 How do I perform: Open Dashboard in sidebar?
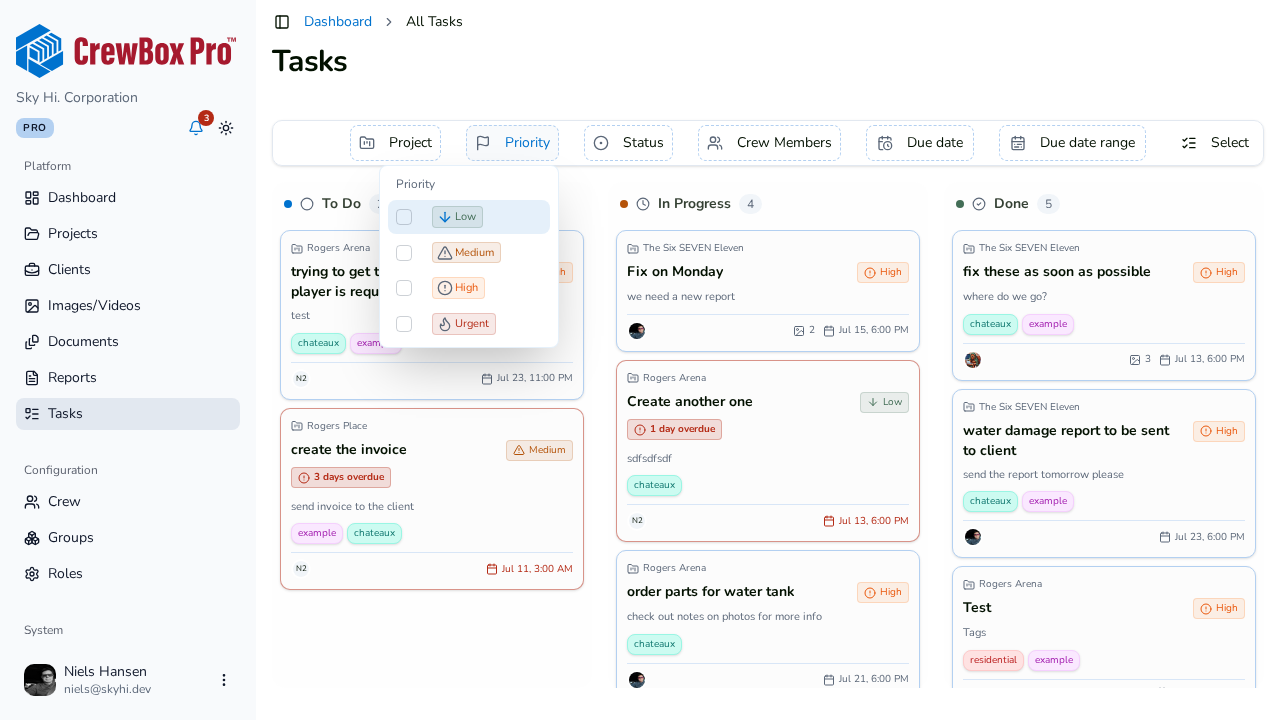click(128, 198)
